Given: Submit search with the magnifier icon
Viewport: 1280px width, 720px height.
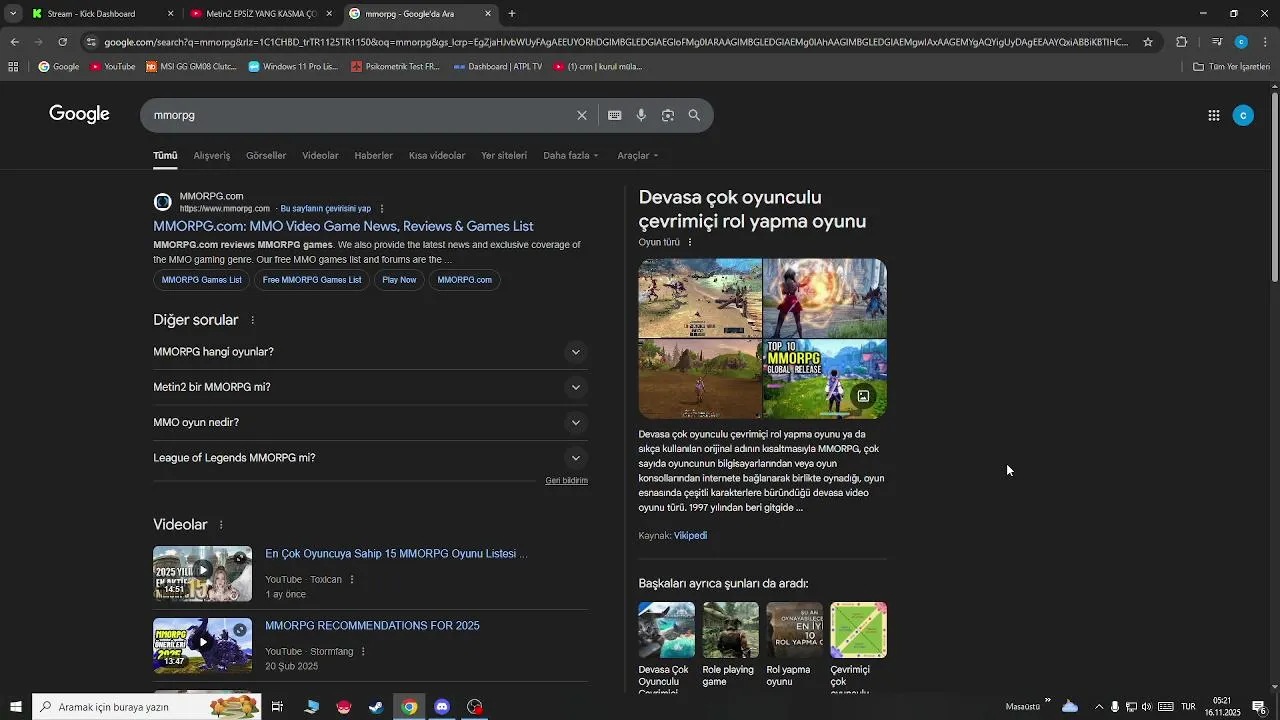Looking at the screenshot, I should (694, 115).
